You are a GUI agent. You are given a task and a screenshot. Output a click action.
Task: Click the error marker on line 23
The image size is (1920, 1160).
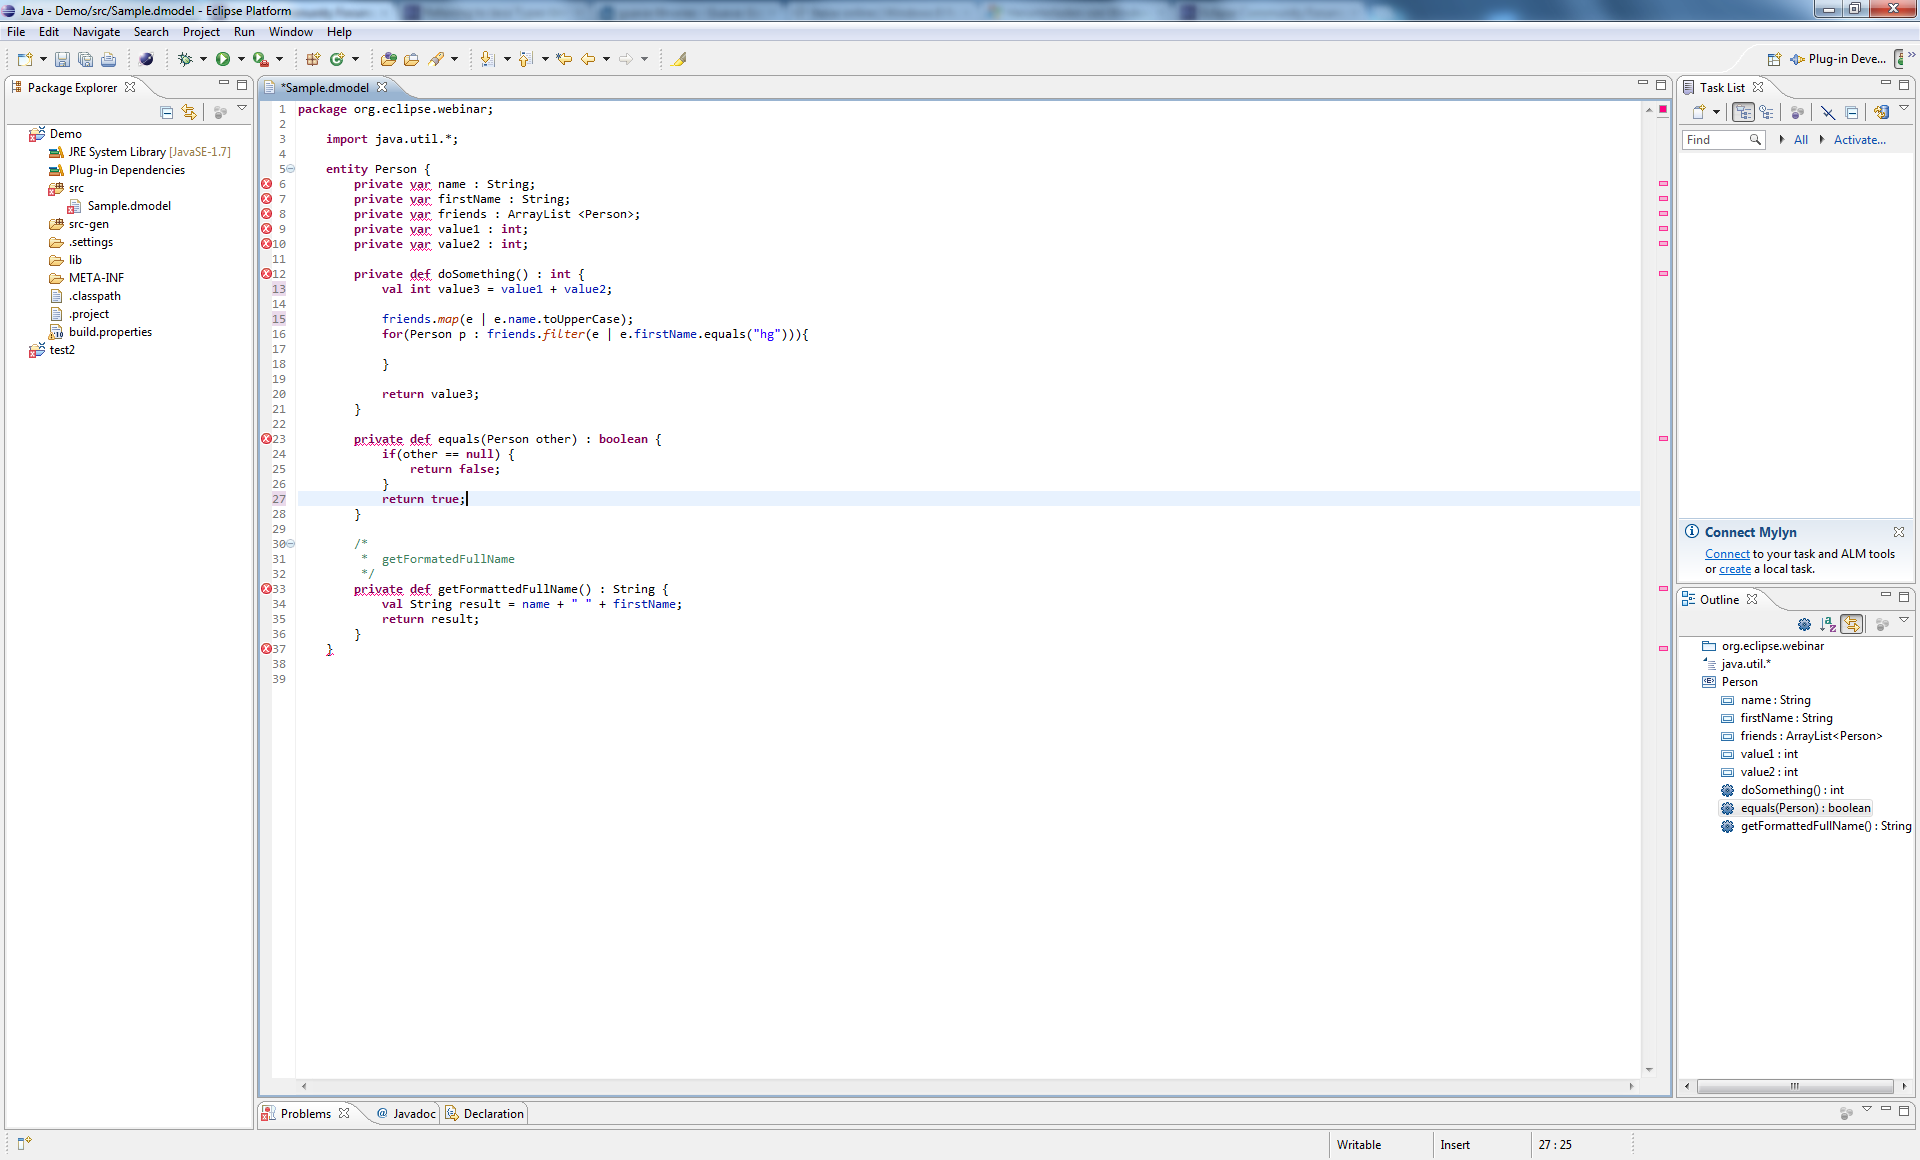click(x=266, y=439)
